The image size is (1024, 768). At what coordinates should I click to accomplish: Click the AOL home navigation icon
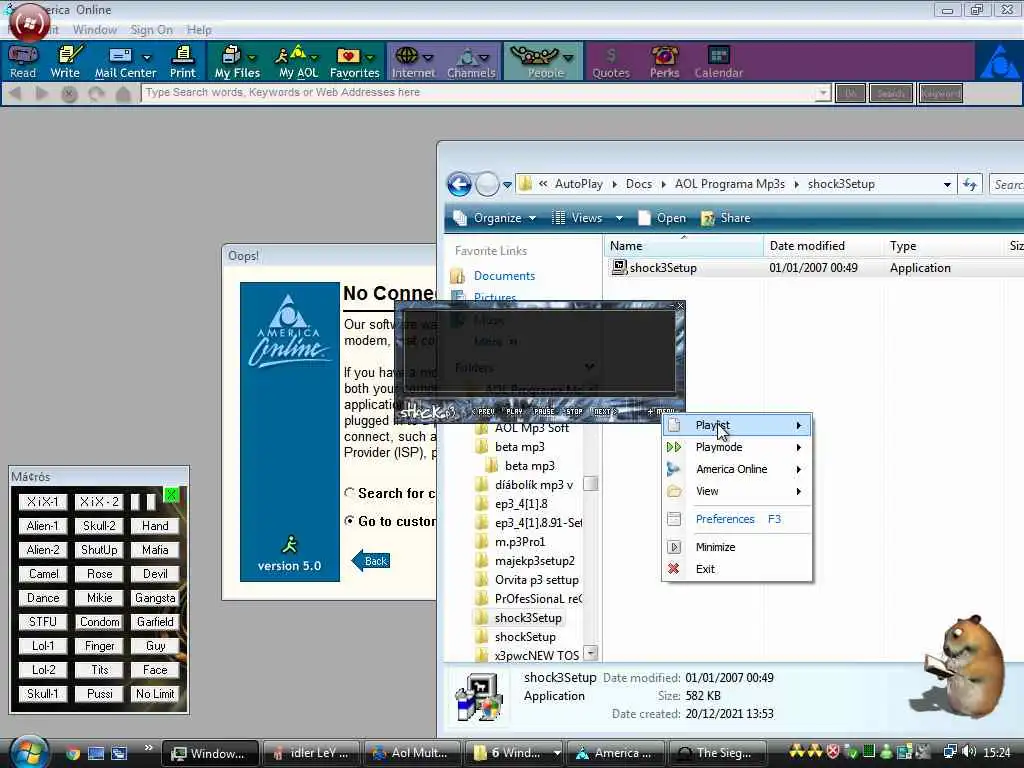123,94
